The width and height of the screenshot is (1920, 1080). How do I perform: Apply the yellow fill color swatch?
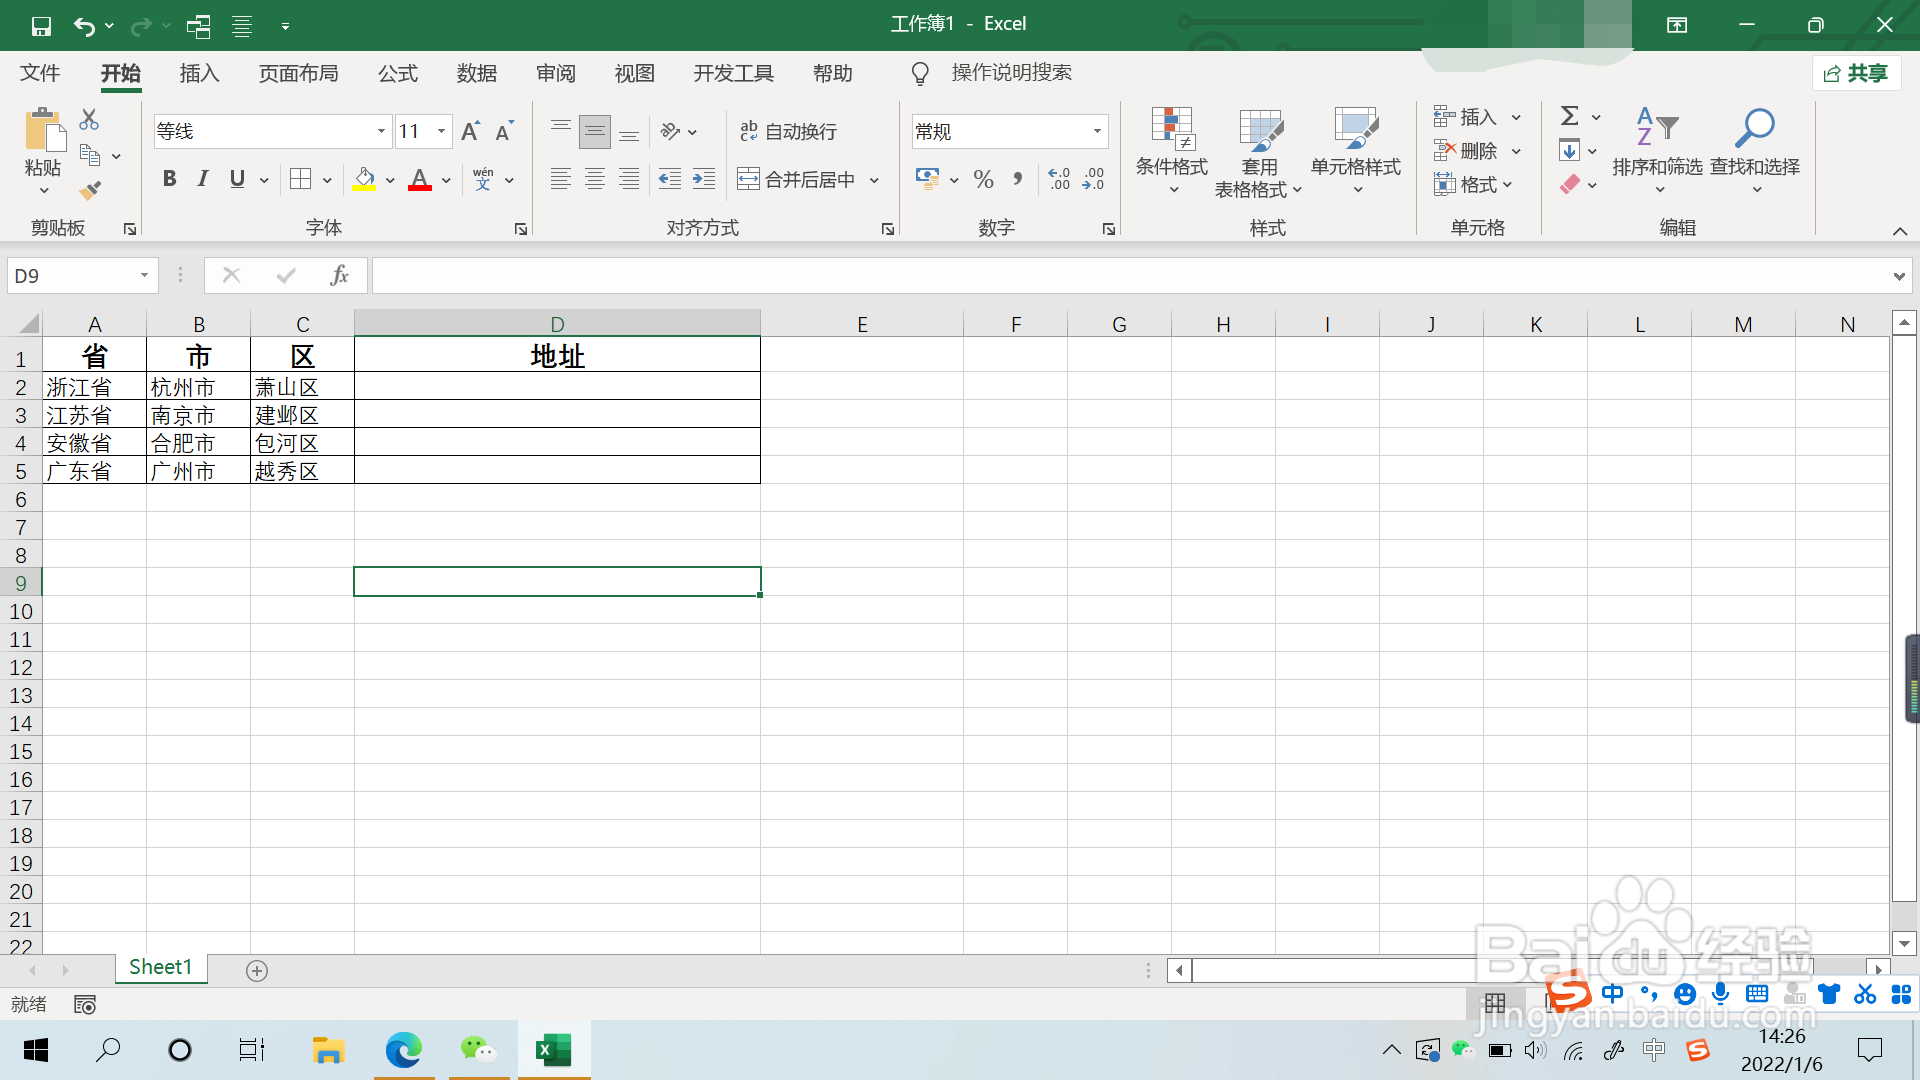coord(364,179)
